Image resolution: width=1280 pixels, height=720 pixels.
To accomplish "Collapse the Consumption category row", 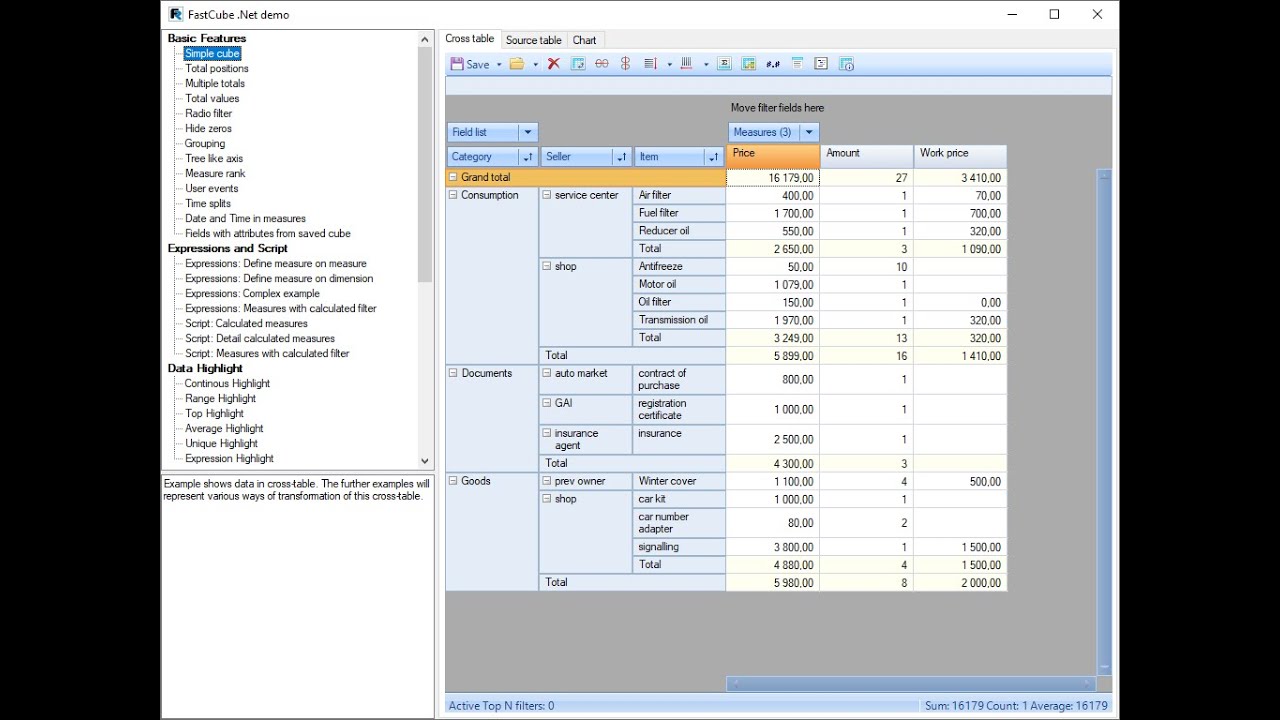I will (453, 195).
